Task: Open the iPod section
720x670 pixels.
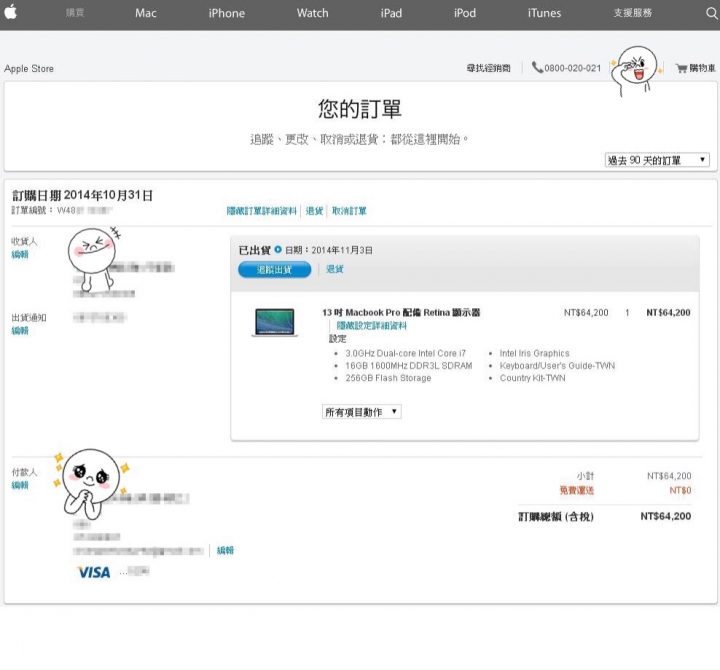Action: point(465,13)
